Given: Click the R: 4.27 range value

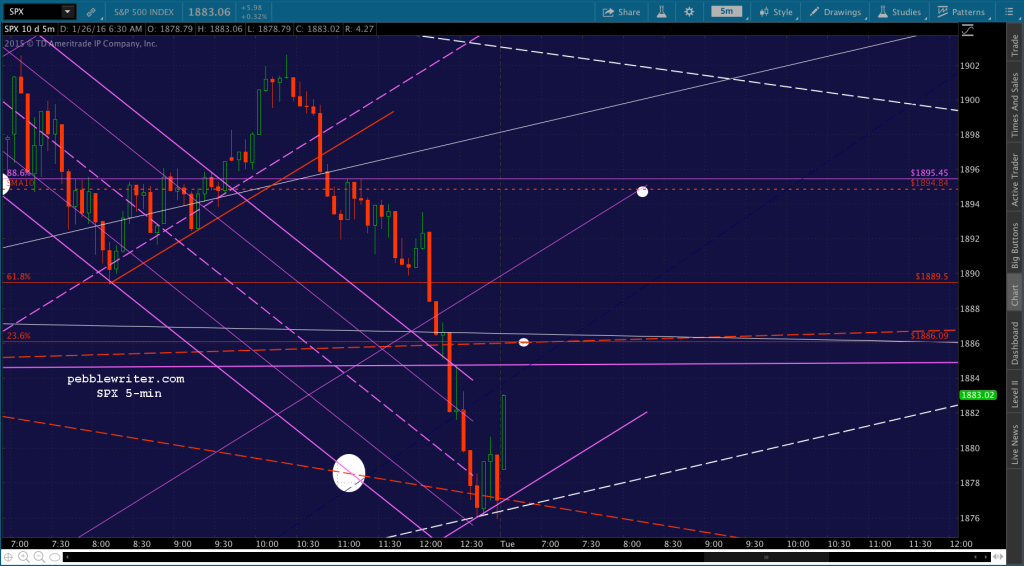Looking at the screenshot, I should tap(360, 29).
